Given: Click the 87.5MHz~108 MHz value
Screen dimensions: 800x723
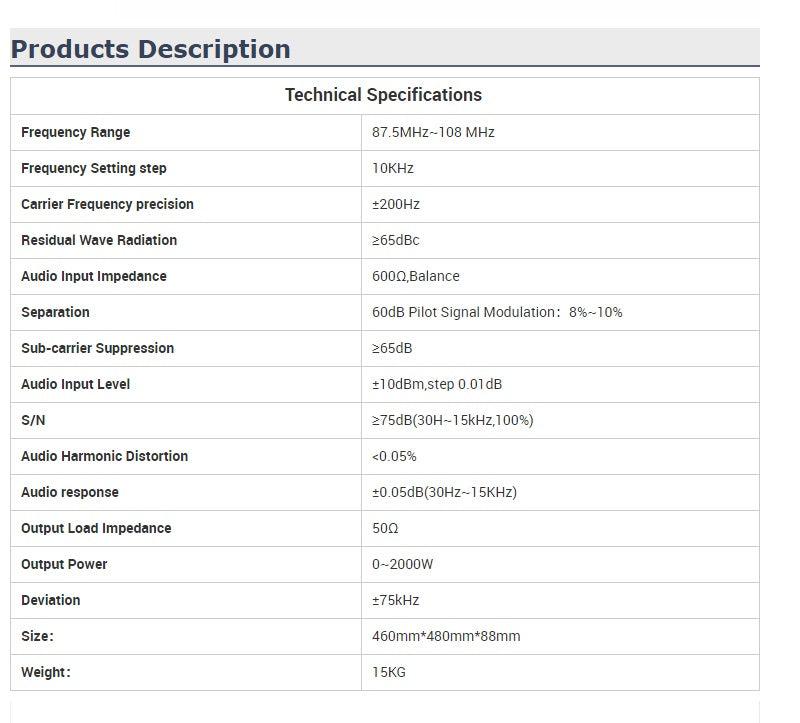Looking at the screenshot, I should [x=433, y=132].
